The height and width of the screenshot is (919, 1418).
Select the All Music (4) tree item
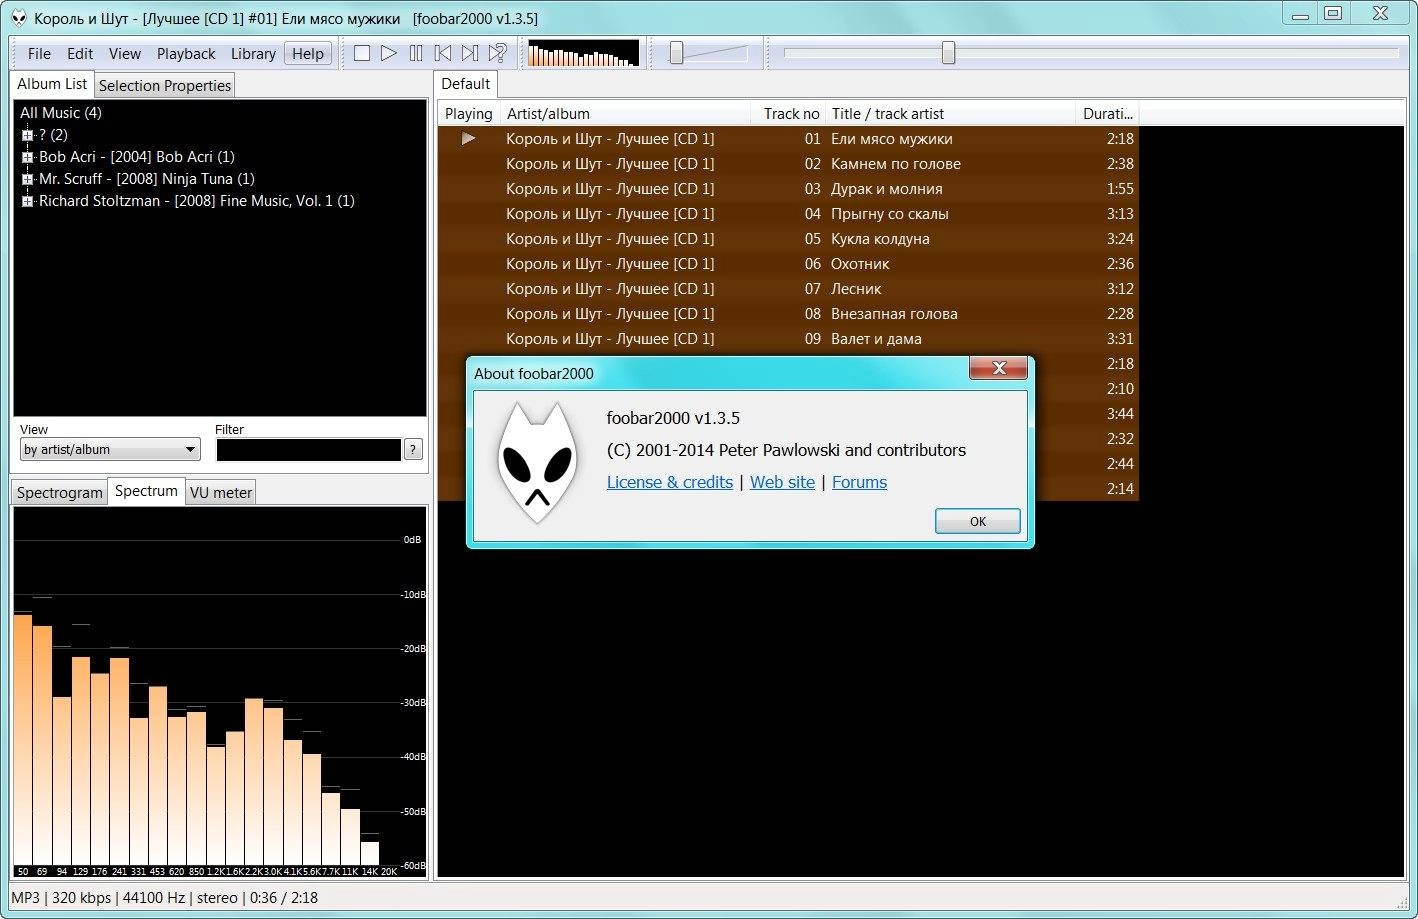(61, 113)
